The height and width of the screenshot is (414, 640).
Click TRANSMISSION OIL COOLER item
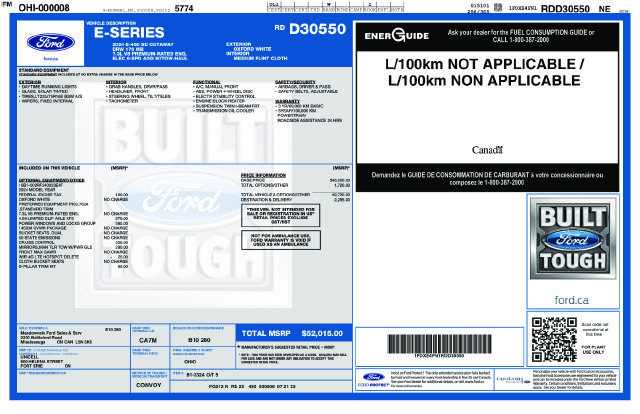click(223, 111)
